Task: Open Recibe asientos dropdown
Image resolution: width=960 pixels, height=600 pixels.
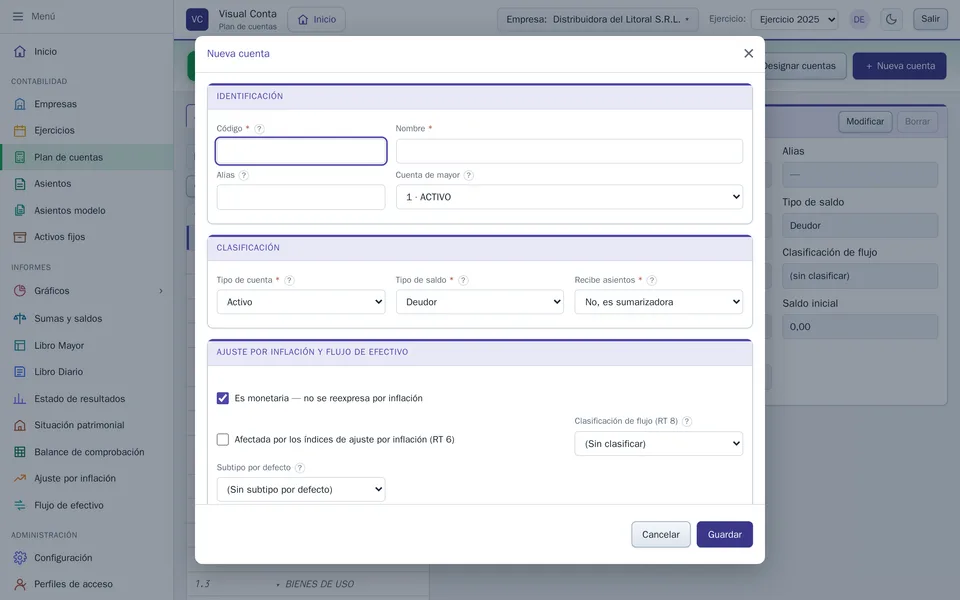Action: (659, 302)
